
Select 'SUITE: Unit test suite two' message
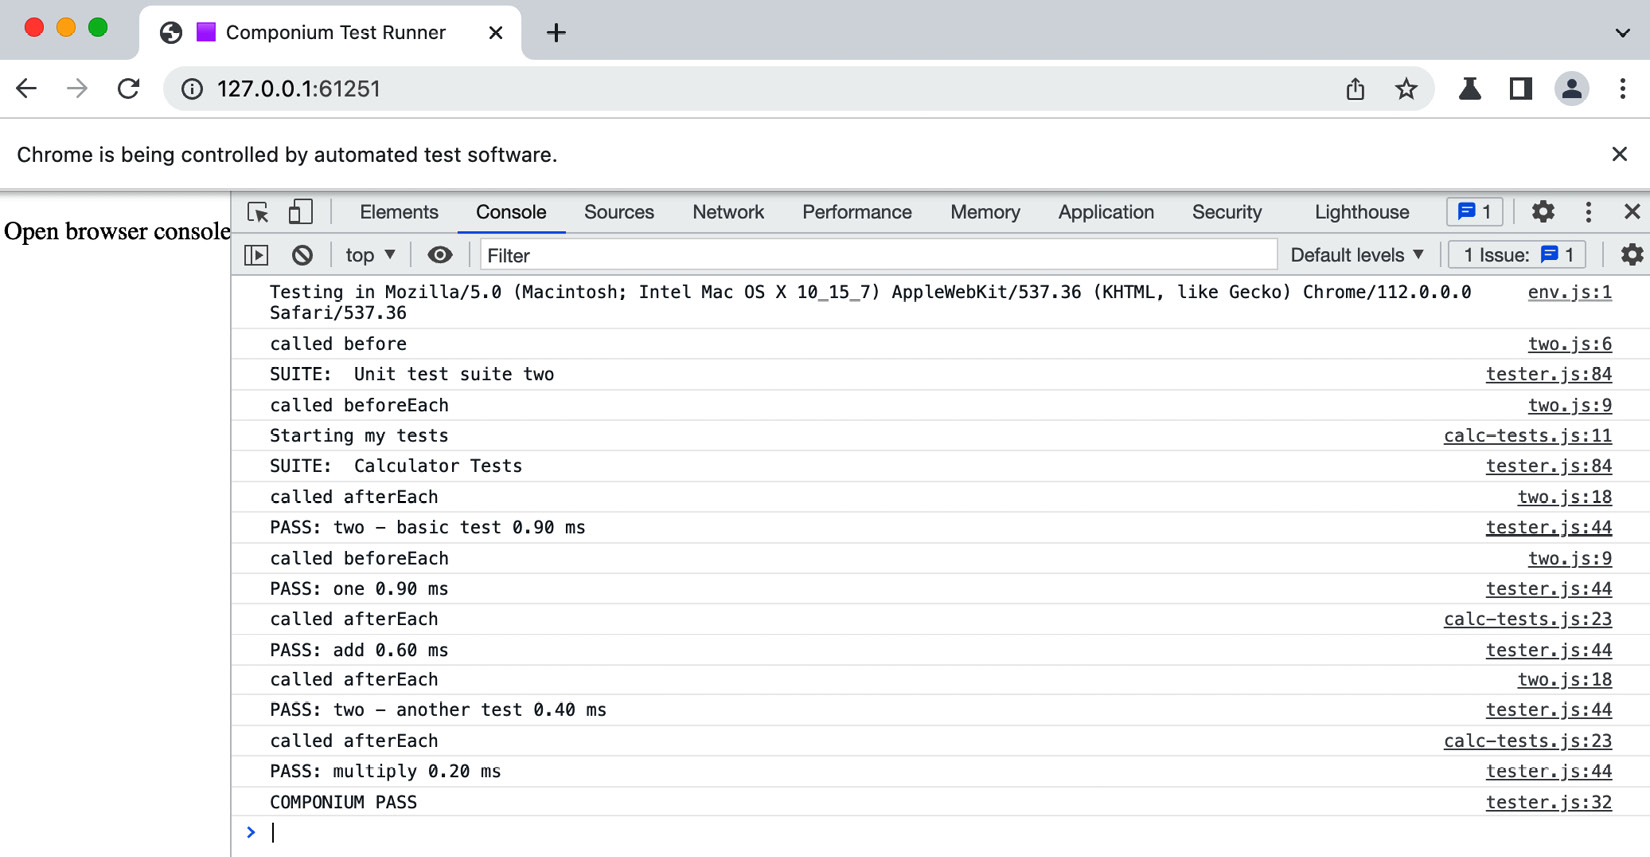click(x=411, y=374)
